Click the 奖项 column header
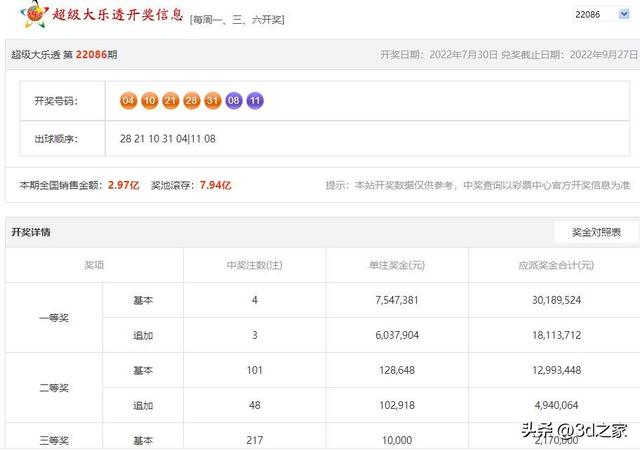The image size is (640, 451). (x=94, y=265)
